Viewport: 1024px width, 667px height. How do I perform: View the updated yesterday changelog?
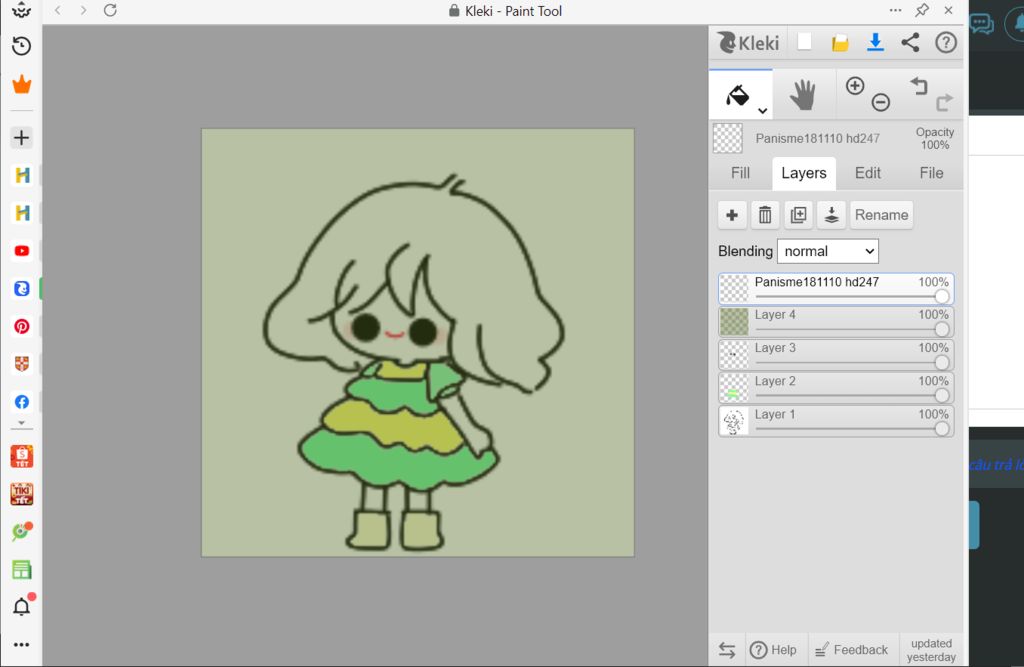tap(931, 650)
